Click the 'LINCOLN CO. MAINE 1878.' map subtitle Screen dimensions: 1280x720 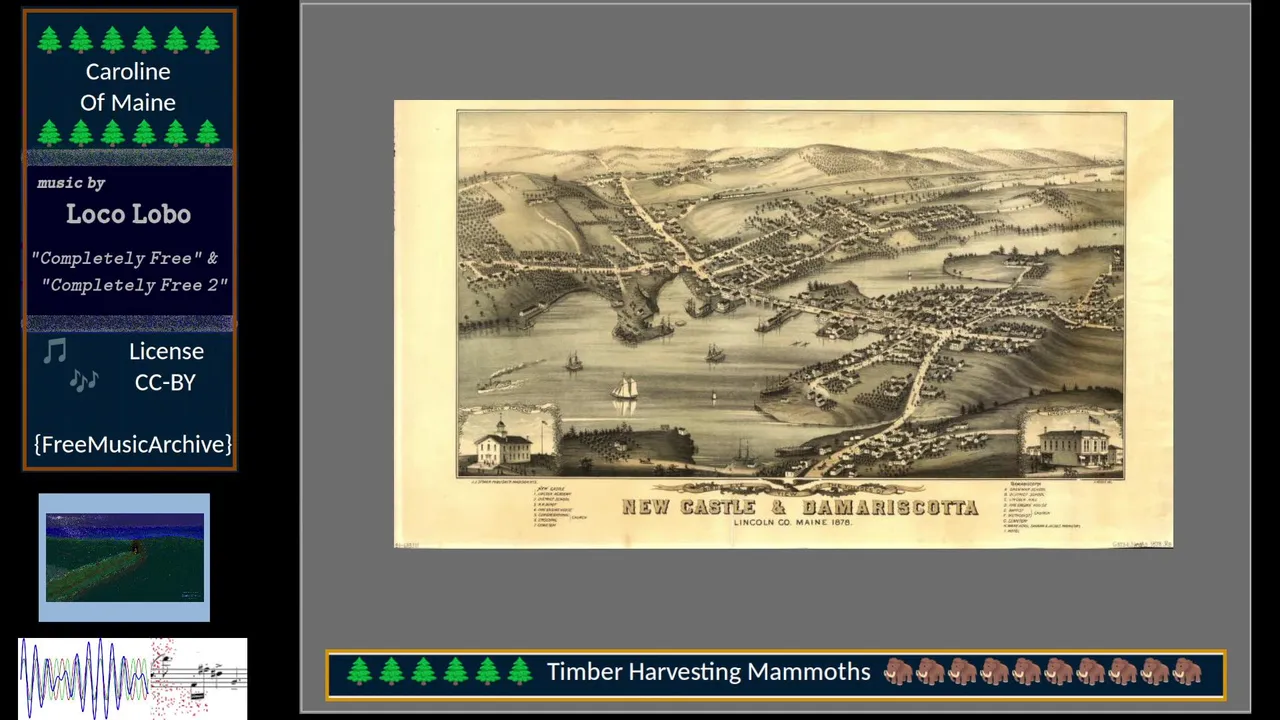pos(792,522)
